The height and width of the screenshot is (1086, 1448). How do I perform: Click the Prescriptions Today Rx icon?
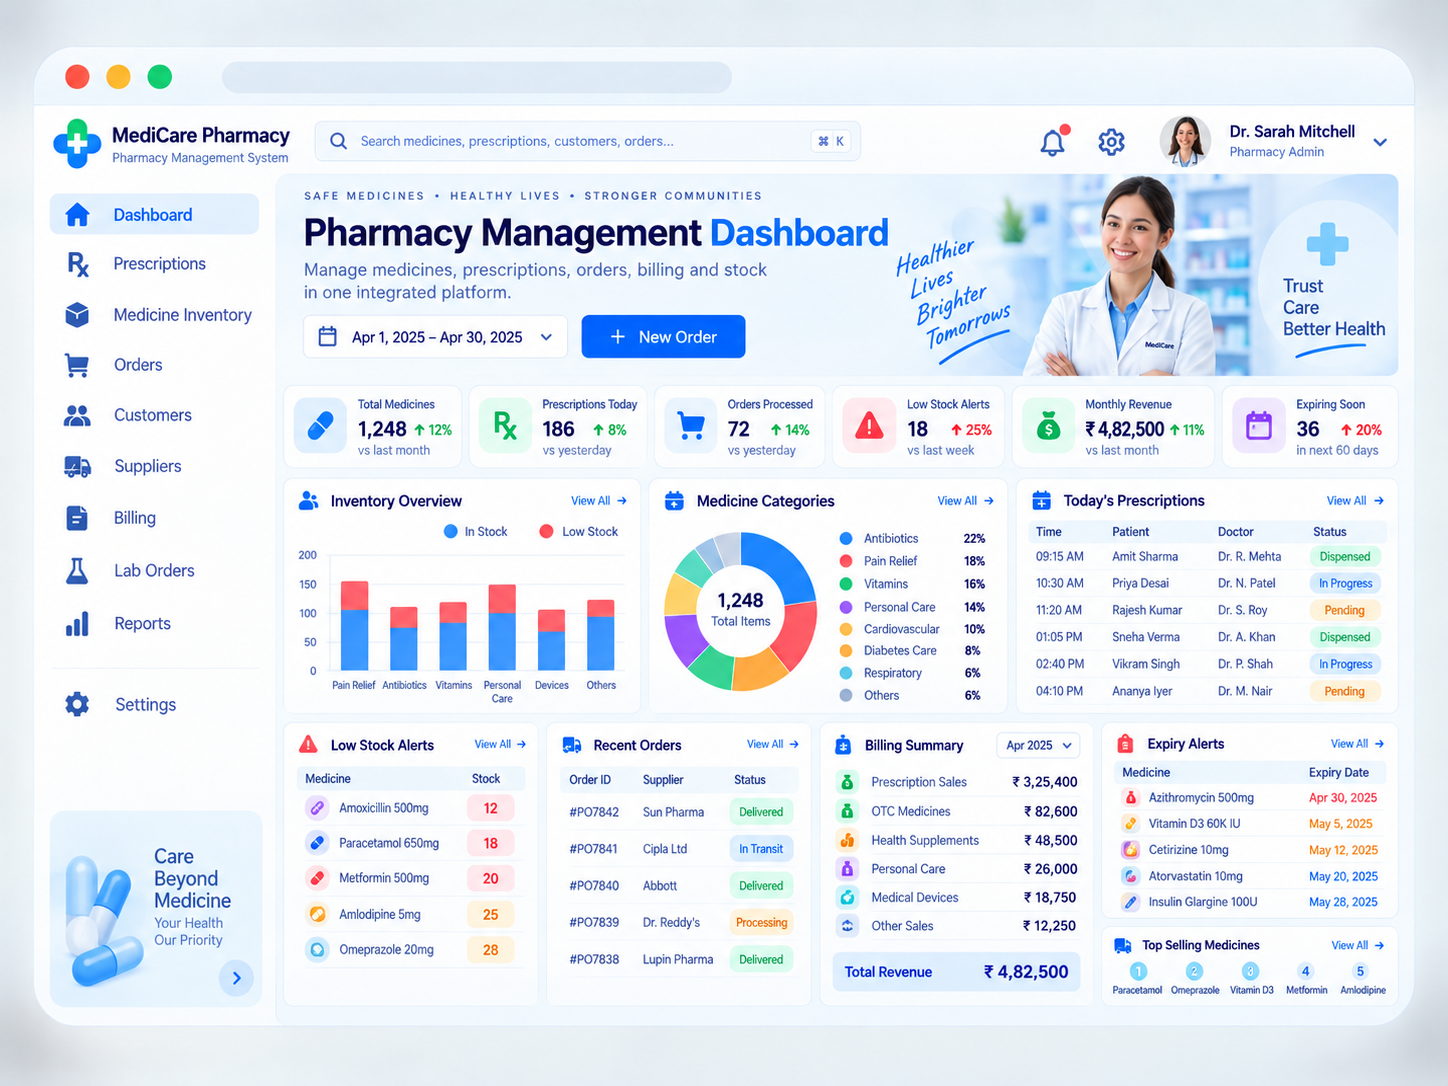click(x=505, y=426)
